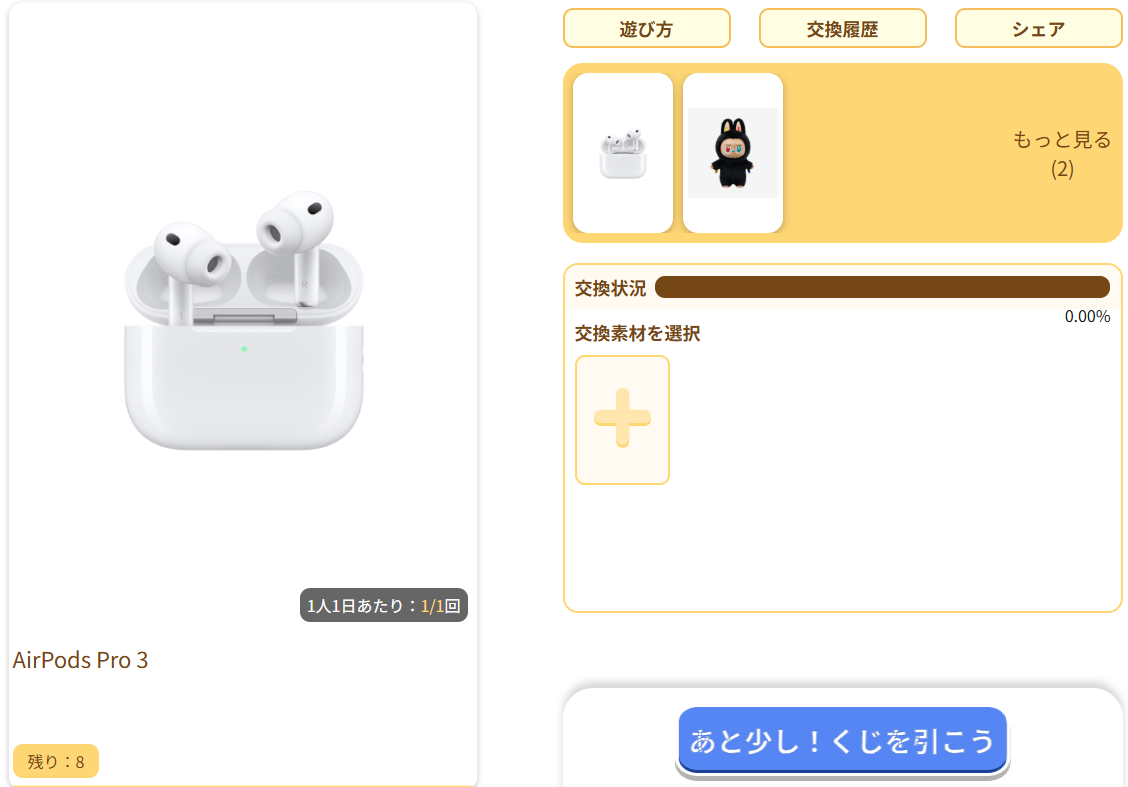This screenshot has width=1128, height=787.
Task: Click the 0.00% progress percentage text
Action: click(1087, 317)
